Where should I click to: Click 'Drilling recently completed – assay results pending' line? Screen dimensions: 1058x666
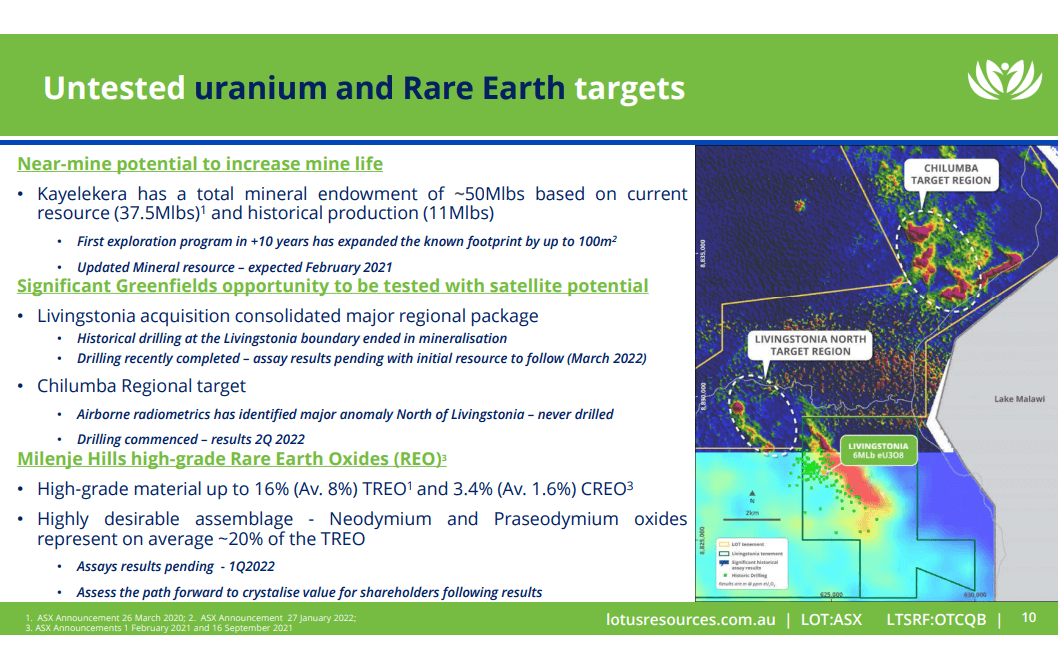click(361, 358)
